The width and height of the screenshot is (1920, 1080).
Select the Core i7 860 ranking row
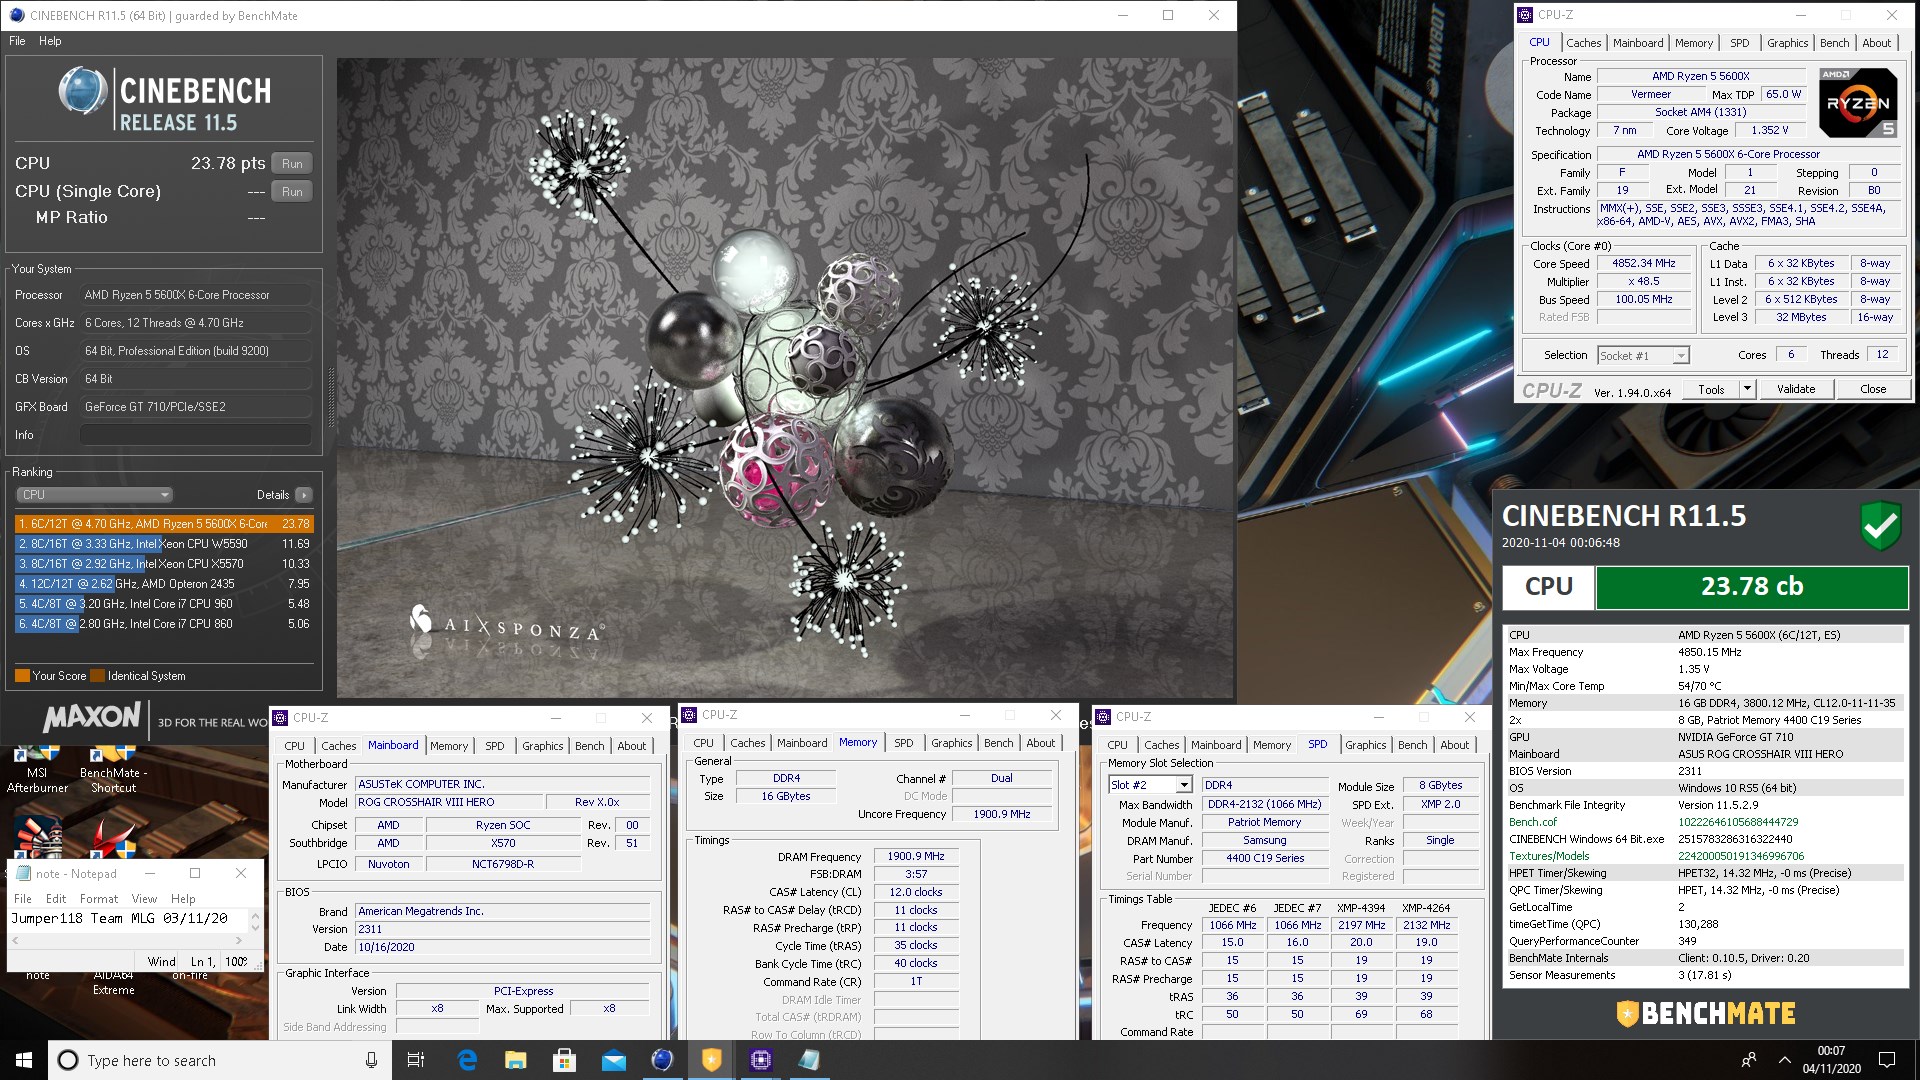(164, 624)
